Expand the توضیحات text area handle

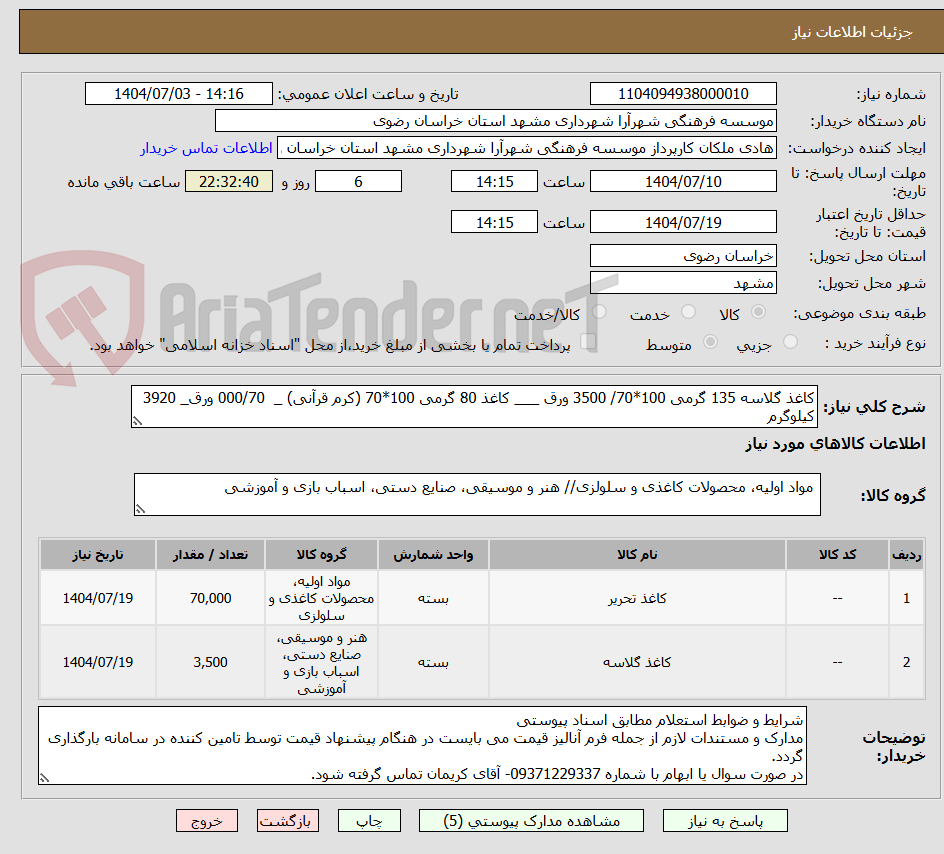42,778
